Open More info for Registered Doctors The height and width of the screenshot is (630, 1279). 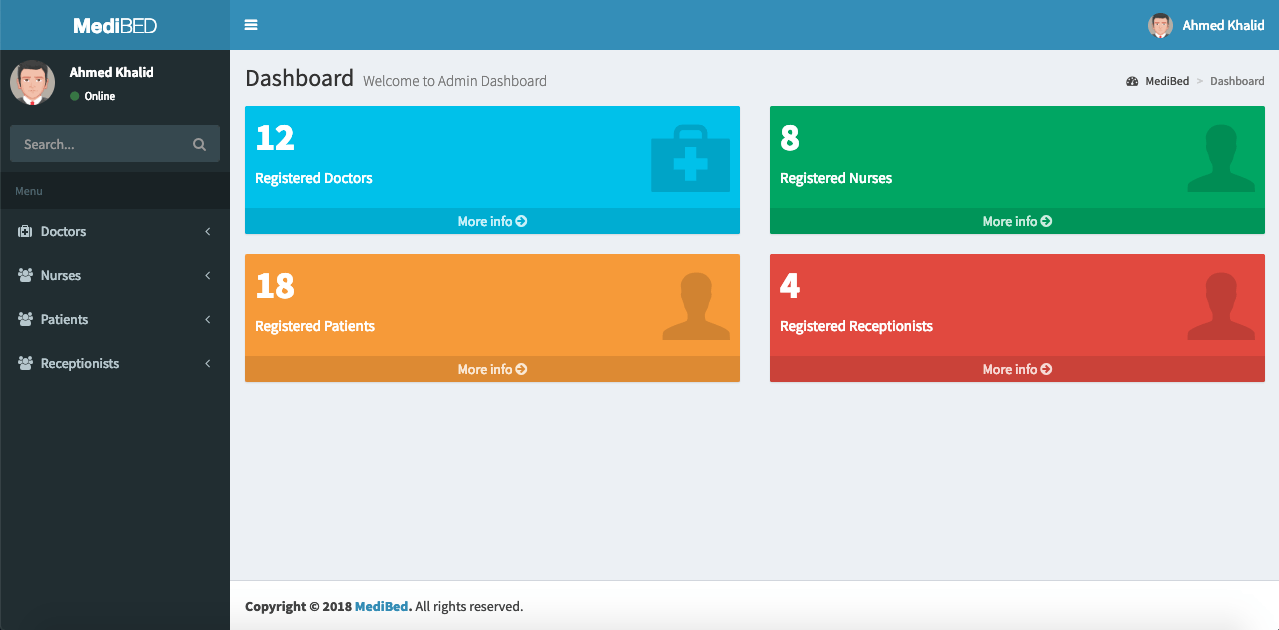click(x=492, y=221)
